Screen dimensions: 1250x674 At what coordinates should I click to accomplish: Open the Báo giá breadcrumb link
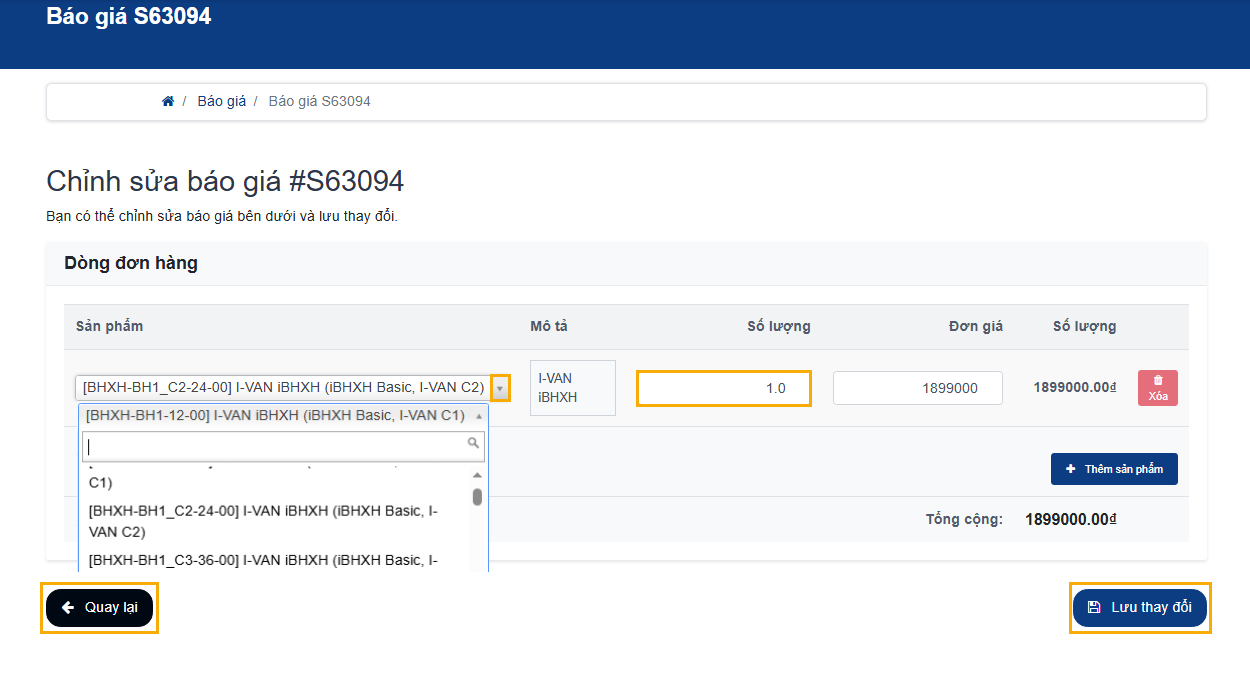221,101
